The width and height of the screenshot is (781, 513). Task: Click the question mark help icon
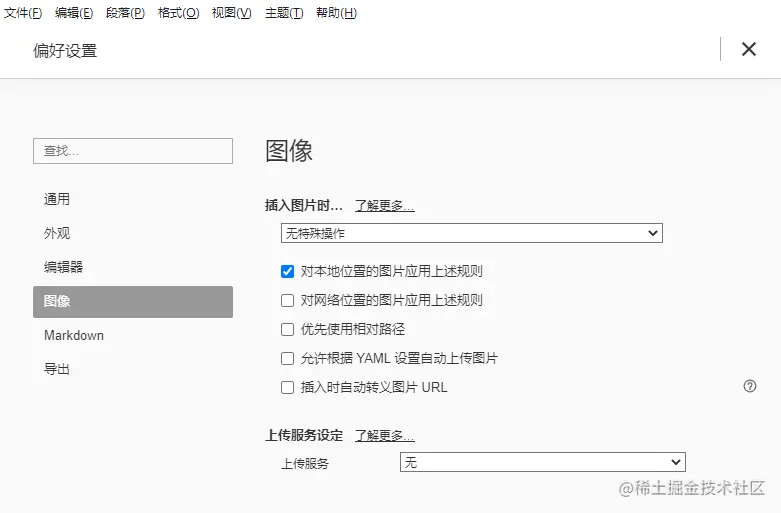(750, 386)
